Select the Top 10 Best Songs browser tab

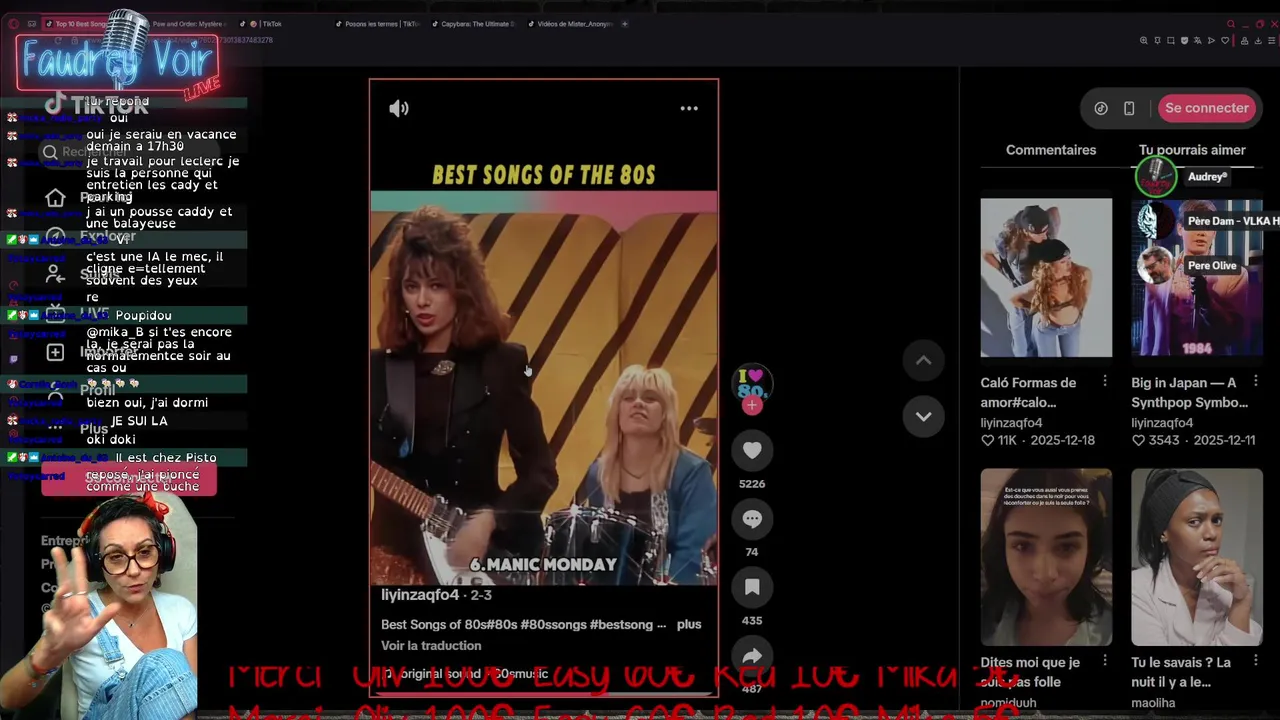(x=80, y=24)
